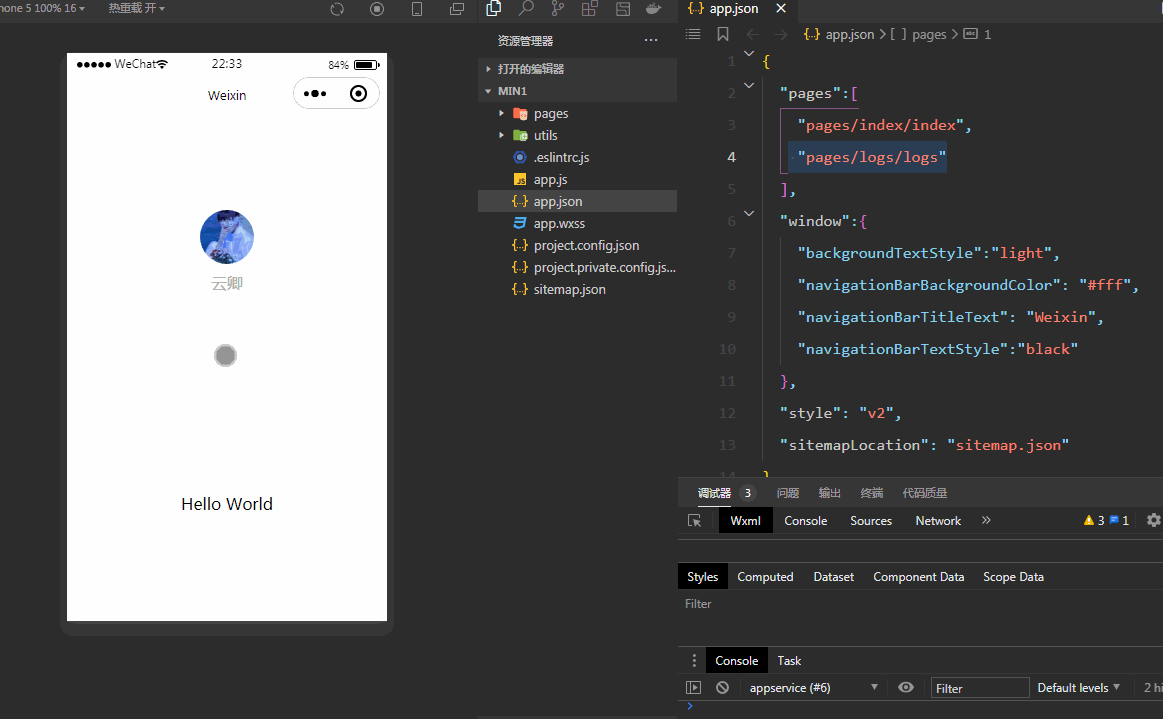Click the simulator refresh icon

(337, 9)
